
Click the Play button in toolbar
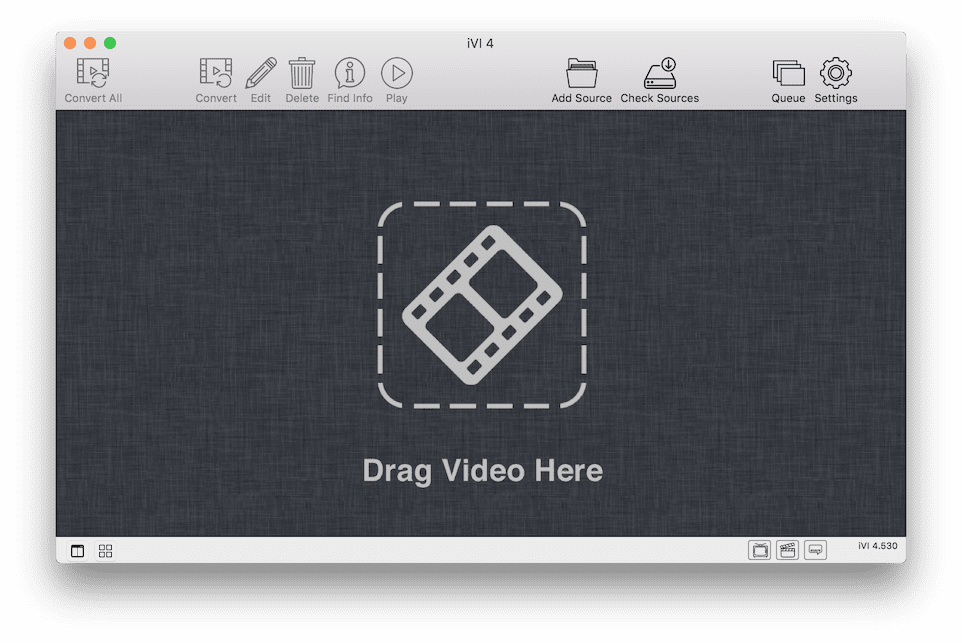click(397, 73)
